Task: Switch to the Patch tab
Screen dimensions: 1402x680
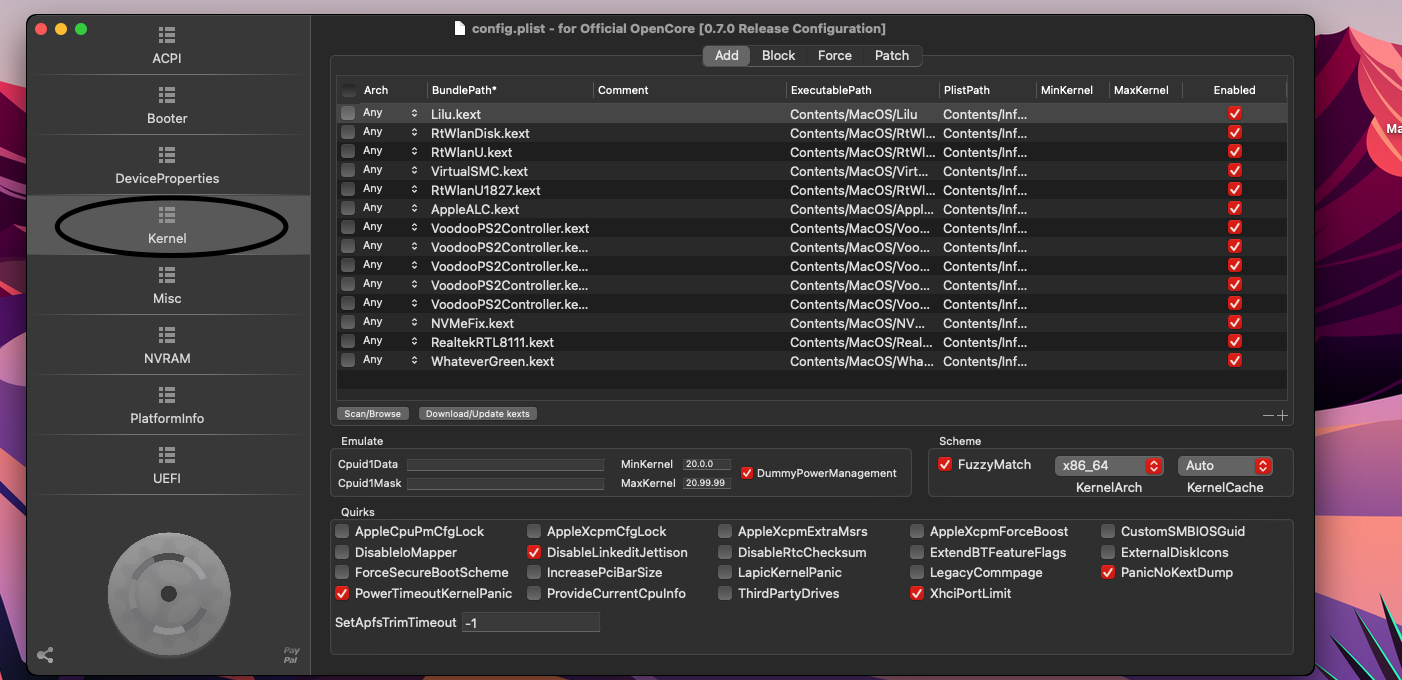Action: (892, 56)
